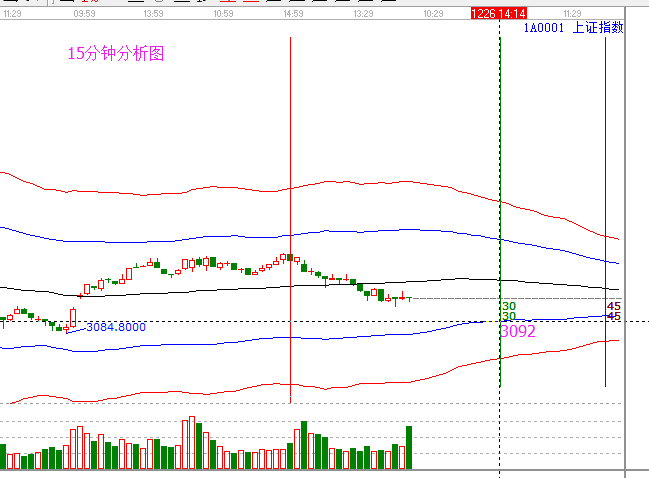Click the 1A0001 index code
The height and width of the screenshot is (478, 649).
click(544, 28)
